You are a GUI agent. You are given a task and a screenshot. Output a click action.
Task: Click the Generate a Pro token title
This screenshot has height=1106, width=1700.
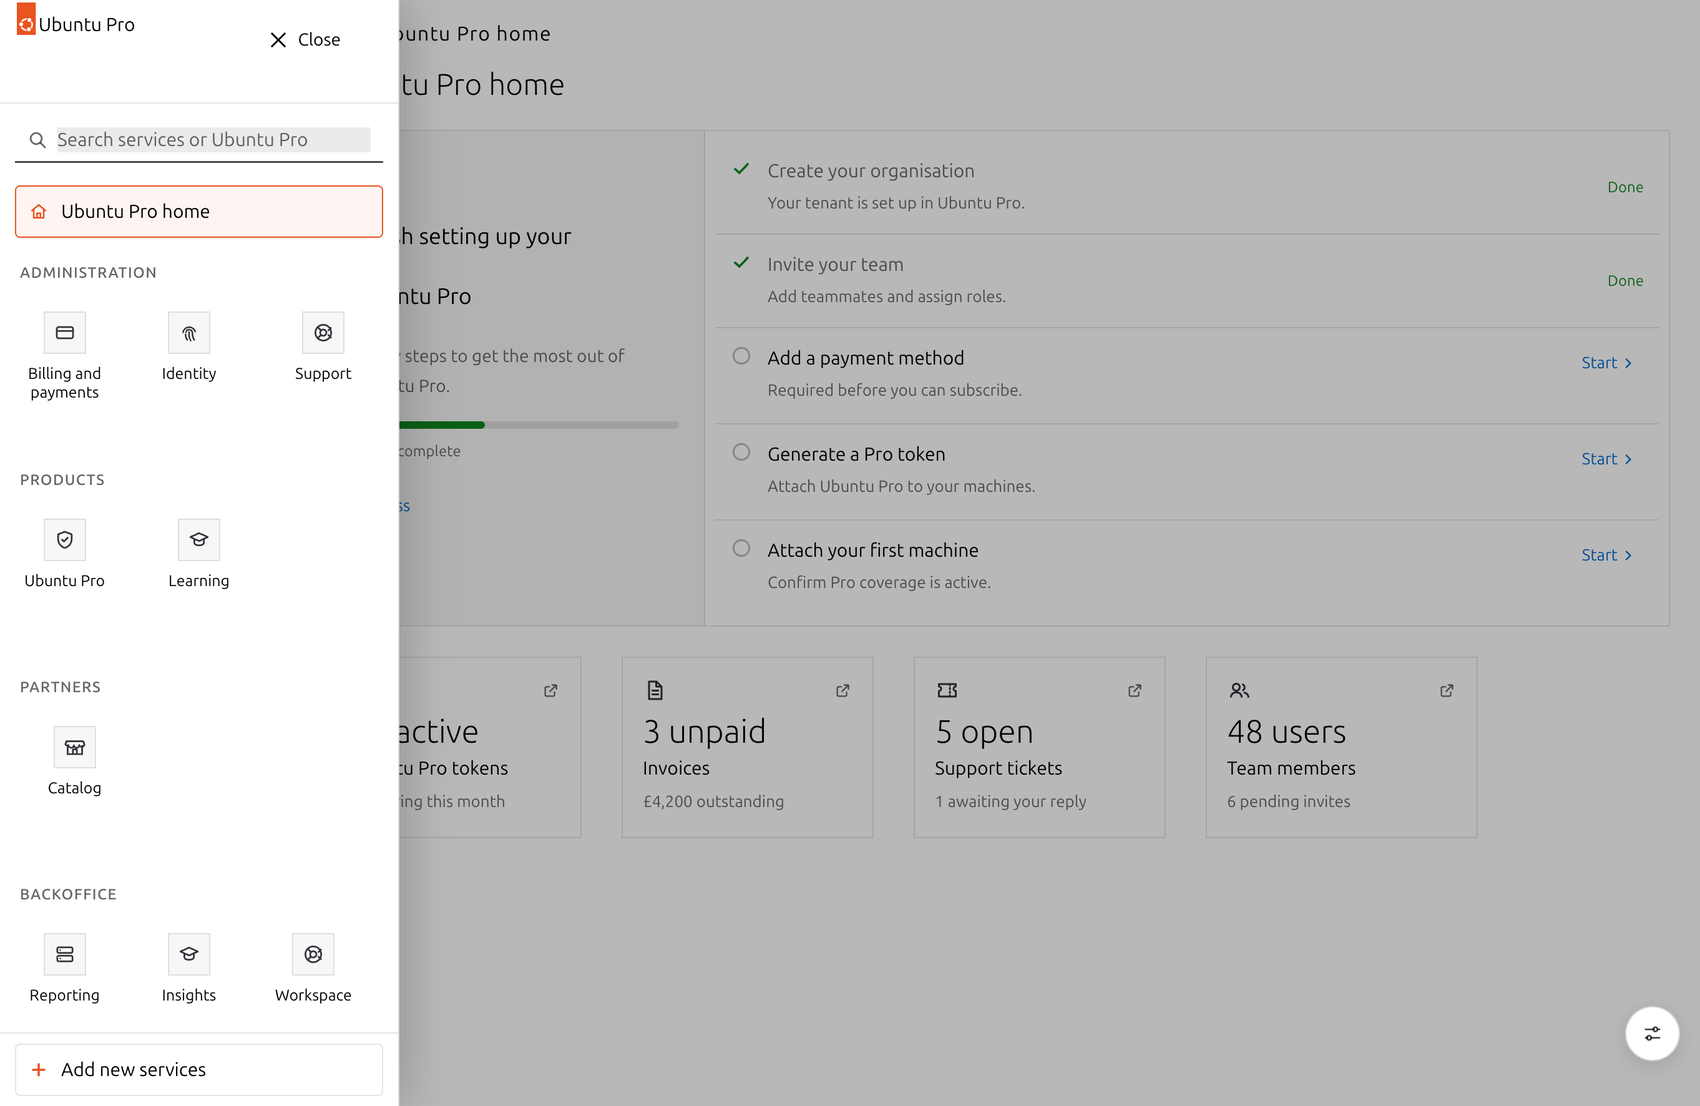point(856,454)
